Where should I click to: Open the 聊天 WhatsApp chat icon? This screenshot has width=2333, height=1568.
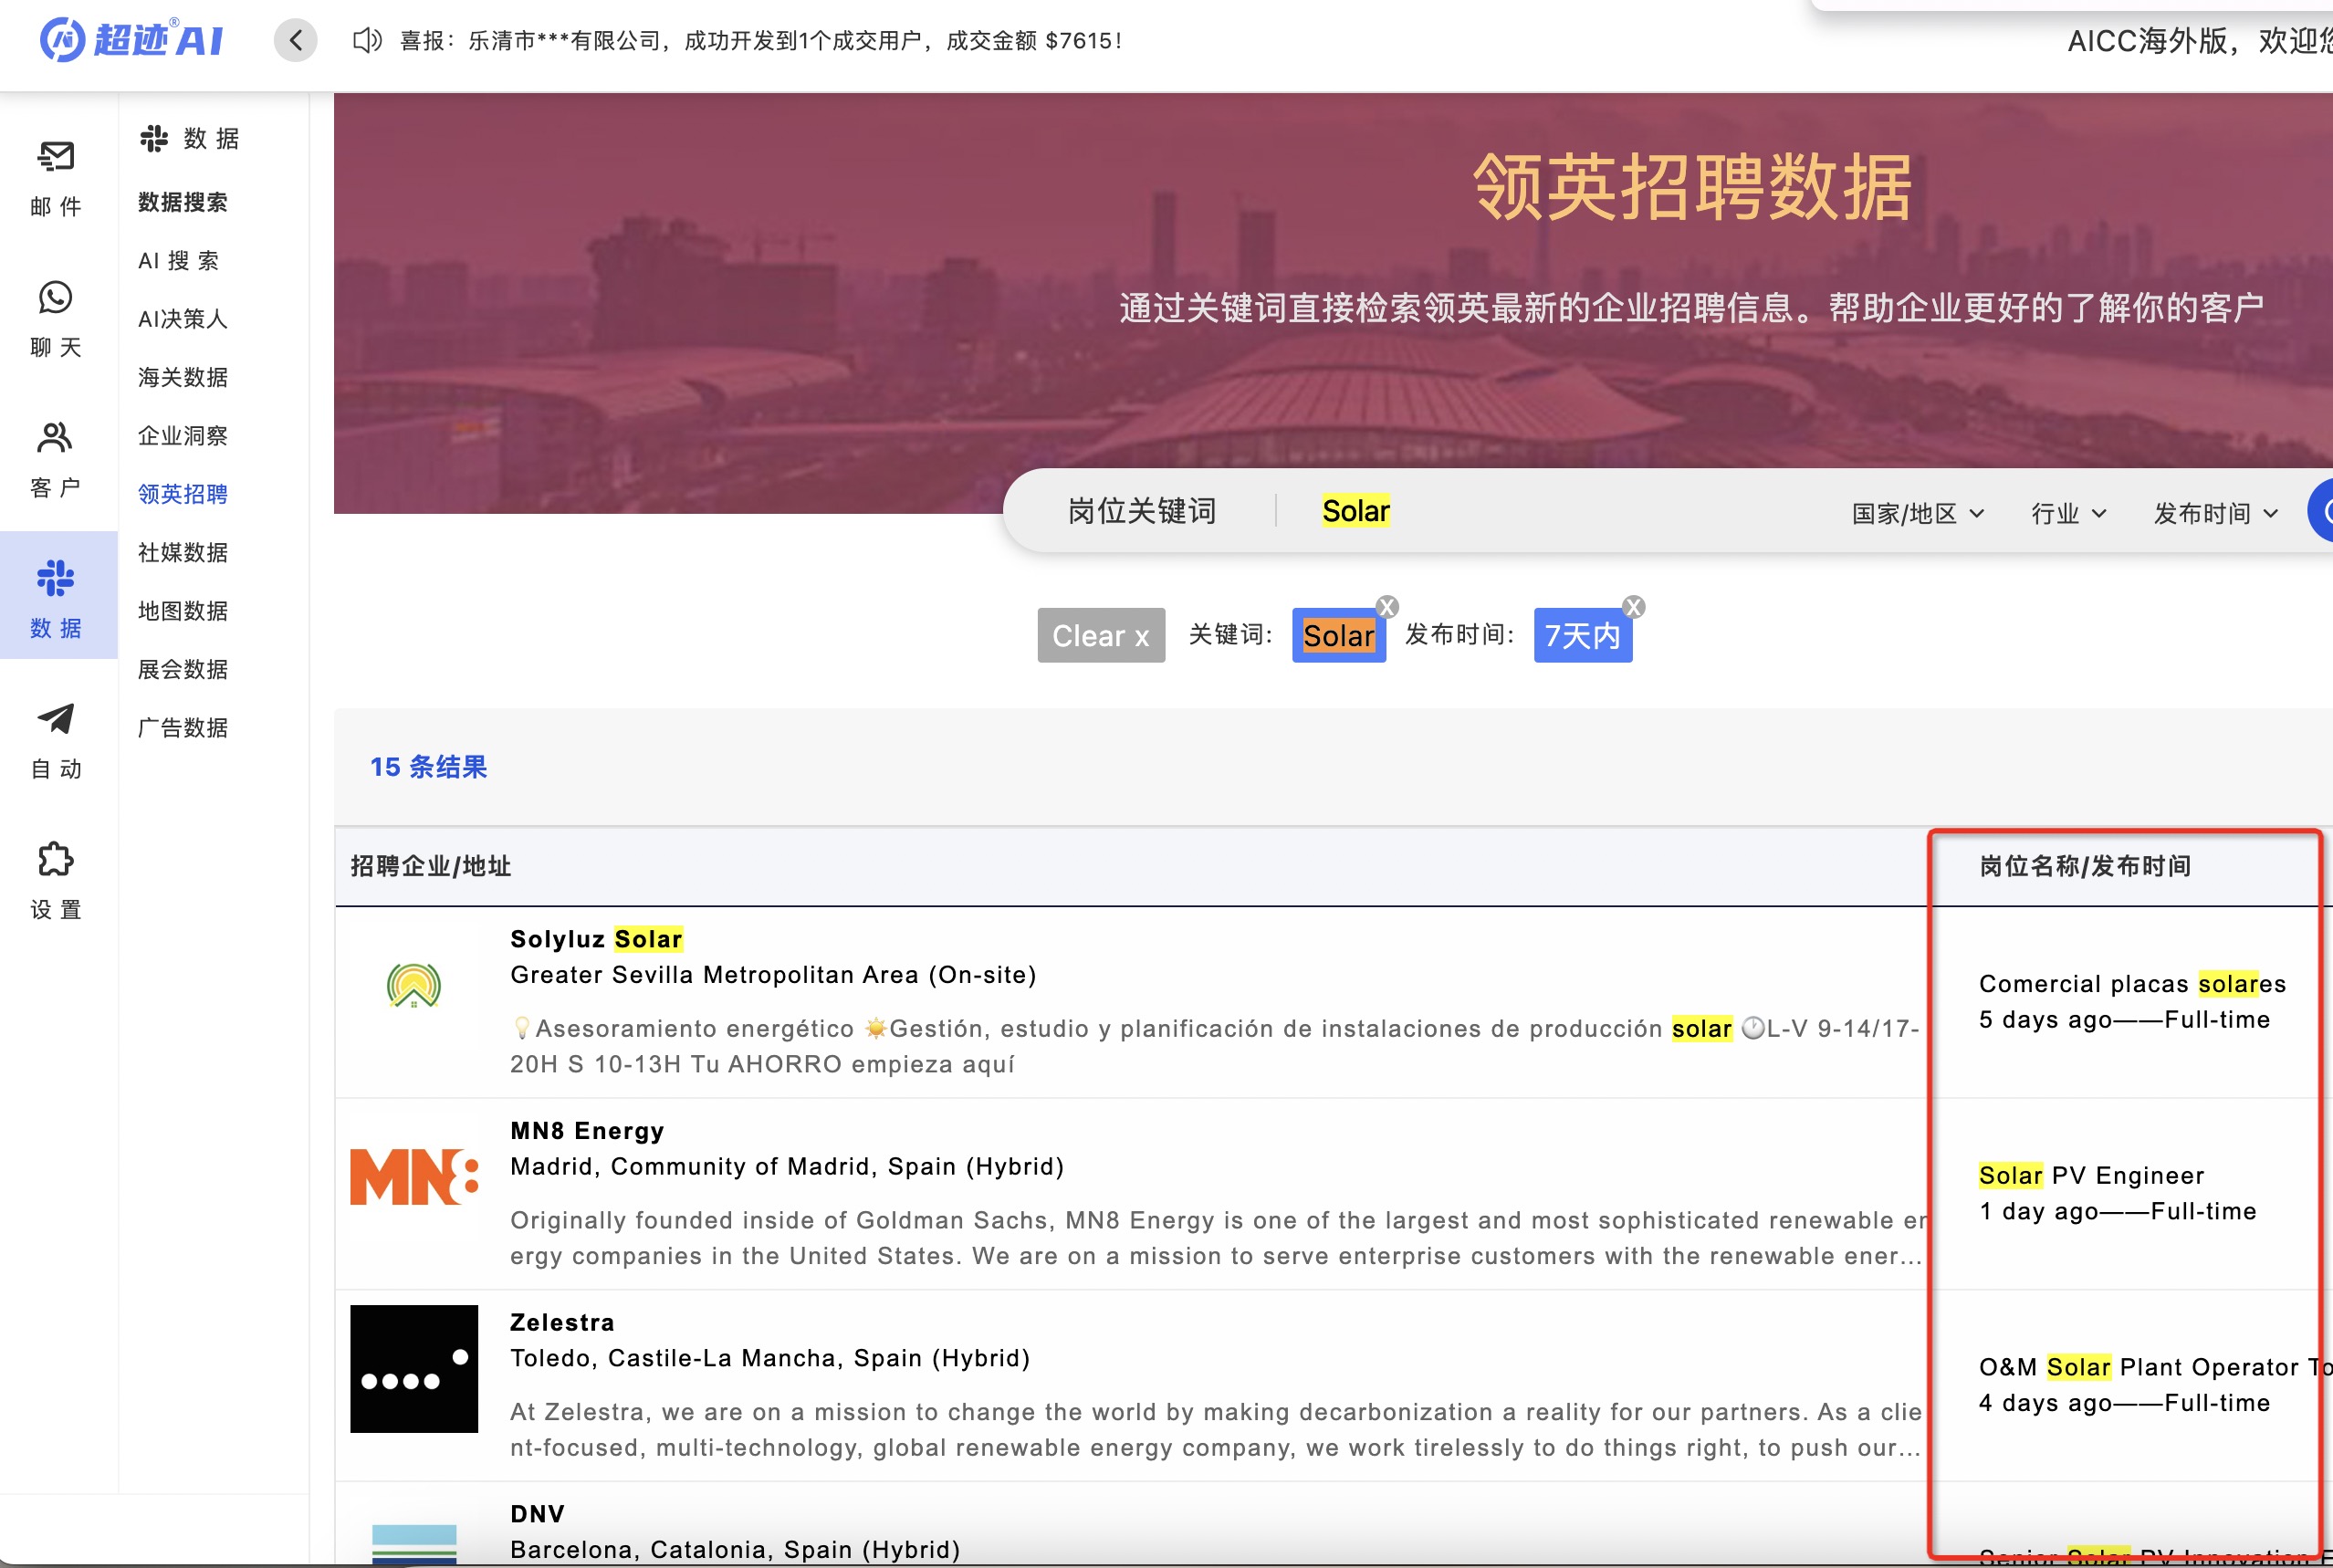pos(56,298)
